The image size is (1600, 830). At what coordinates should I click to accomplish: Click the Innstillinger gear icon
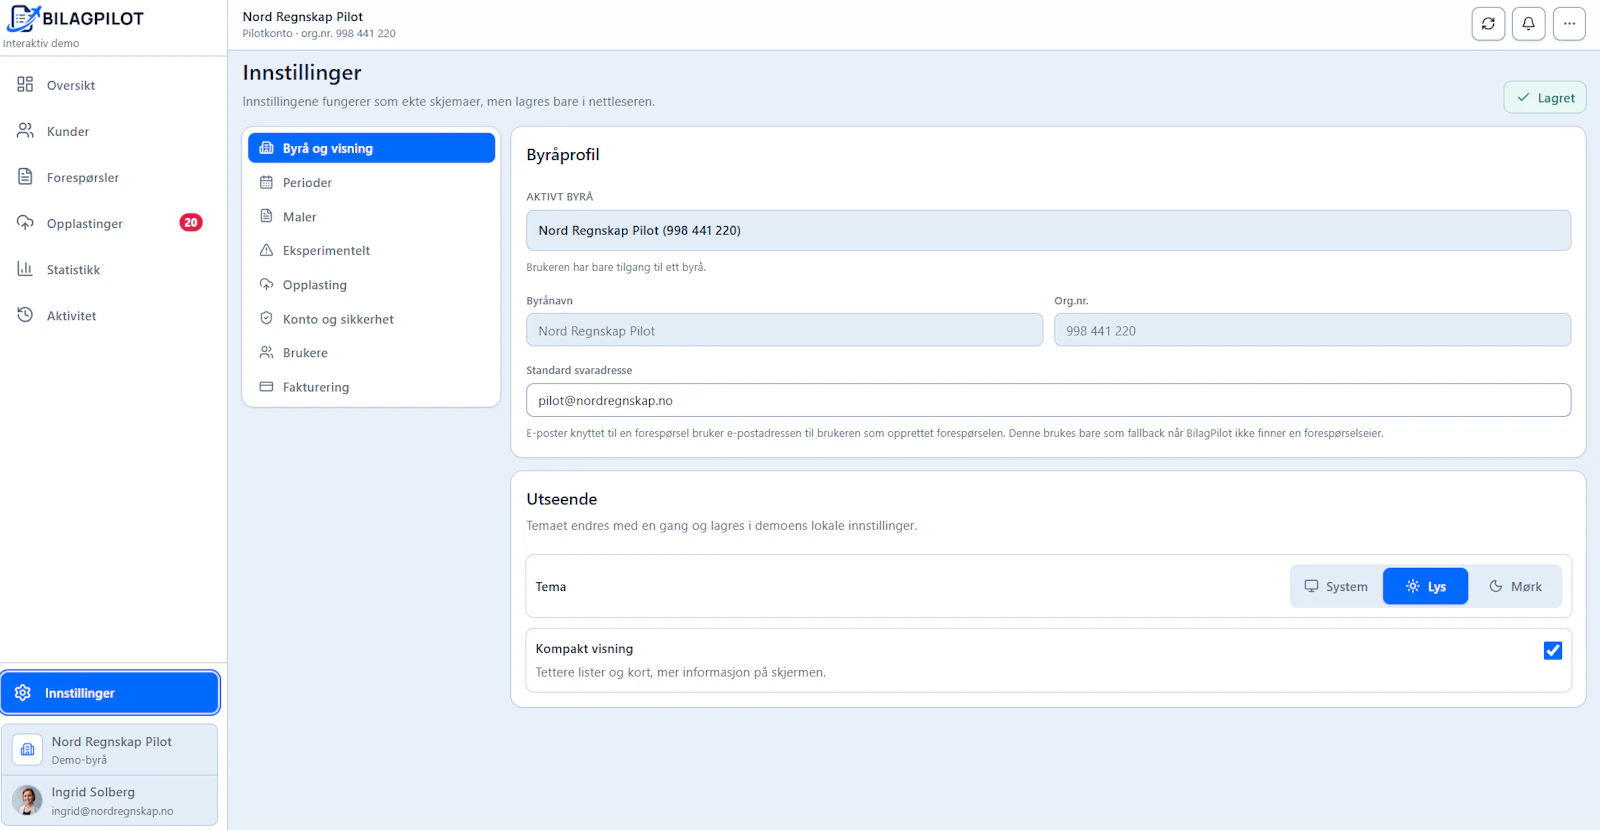(x=23, y=692)
